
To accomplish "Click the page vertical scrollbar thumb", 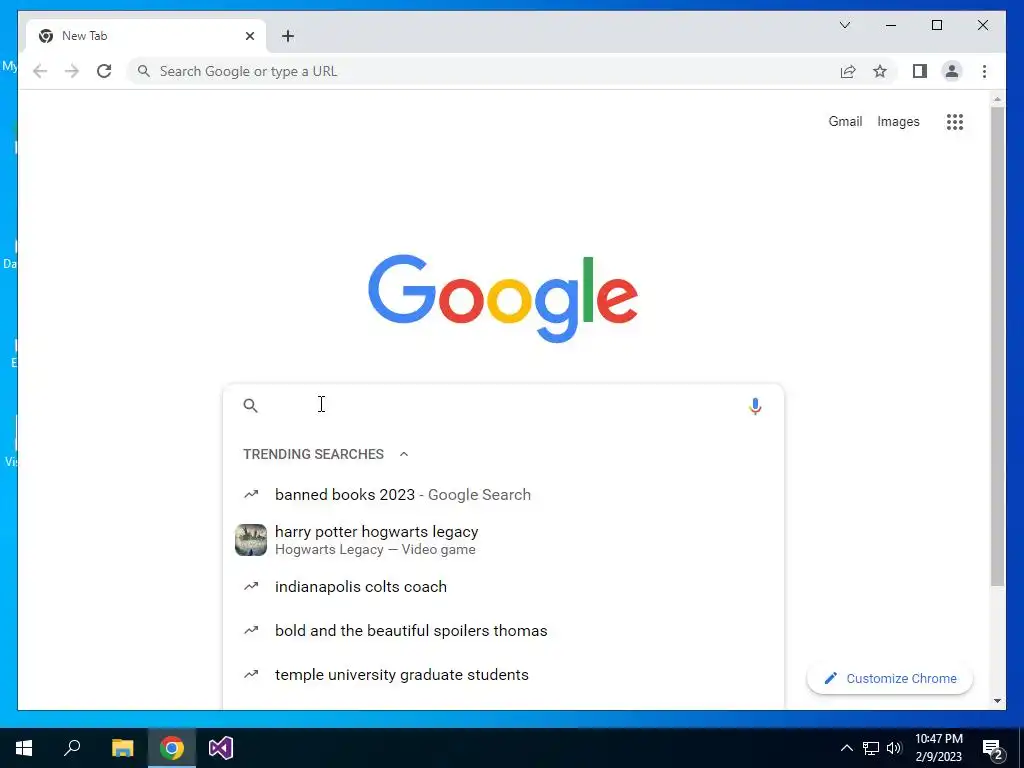I will pyautogui.click(x=997, y=346).
